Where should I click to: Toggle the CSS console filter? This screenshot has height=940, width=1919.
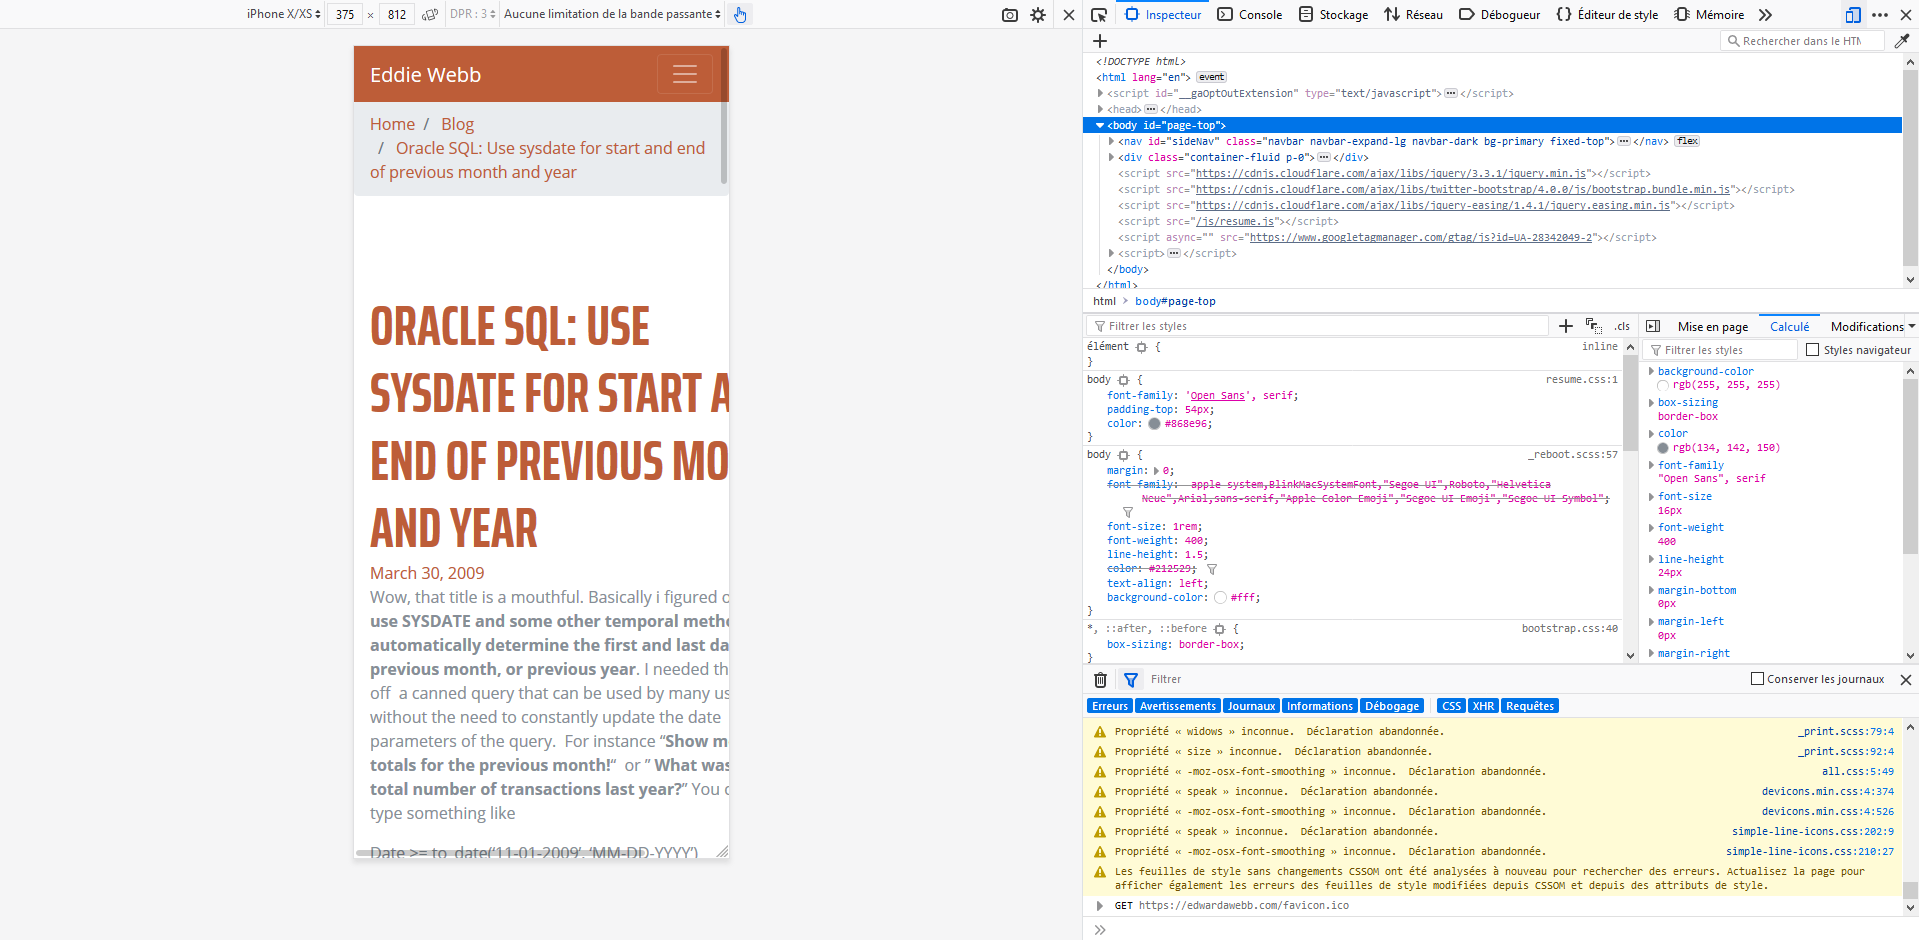1451,706
